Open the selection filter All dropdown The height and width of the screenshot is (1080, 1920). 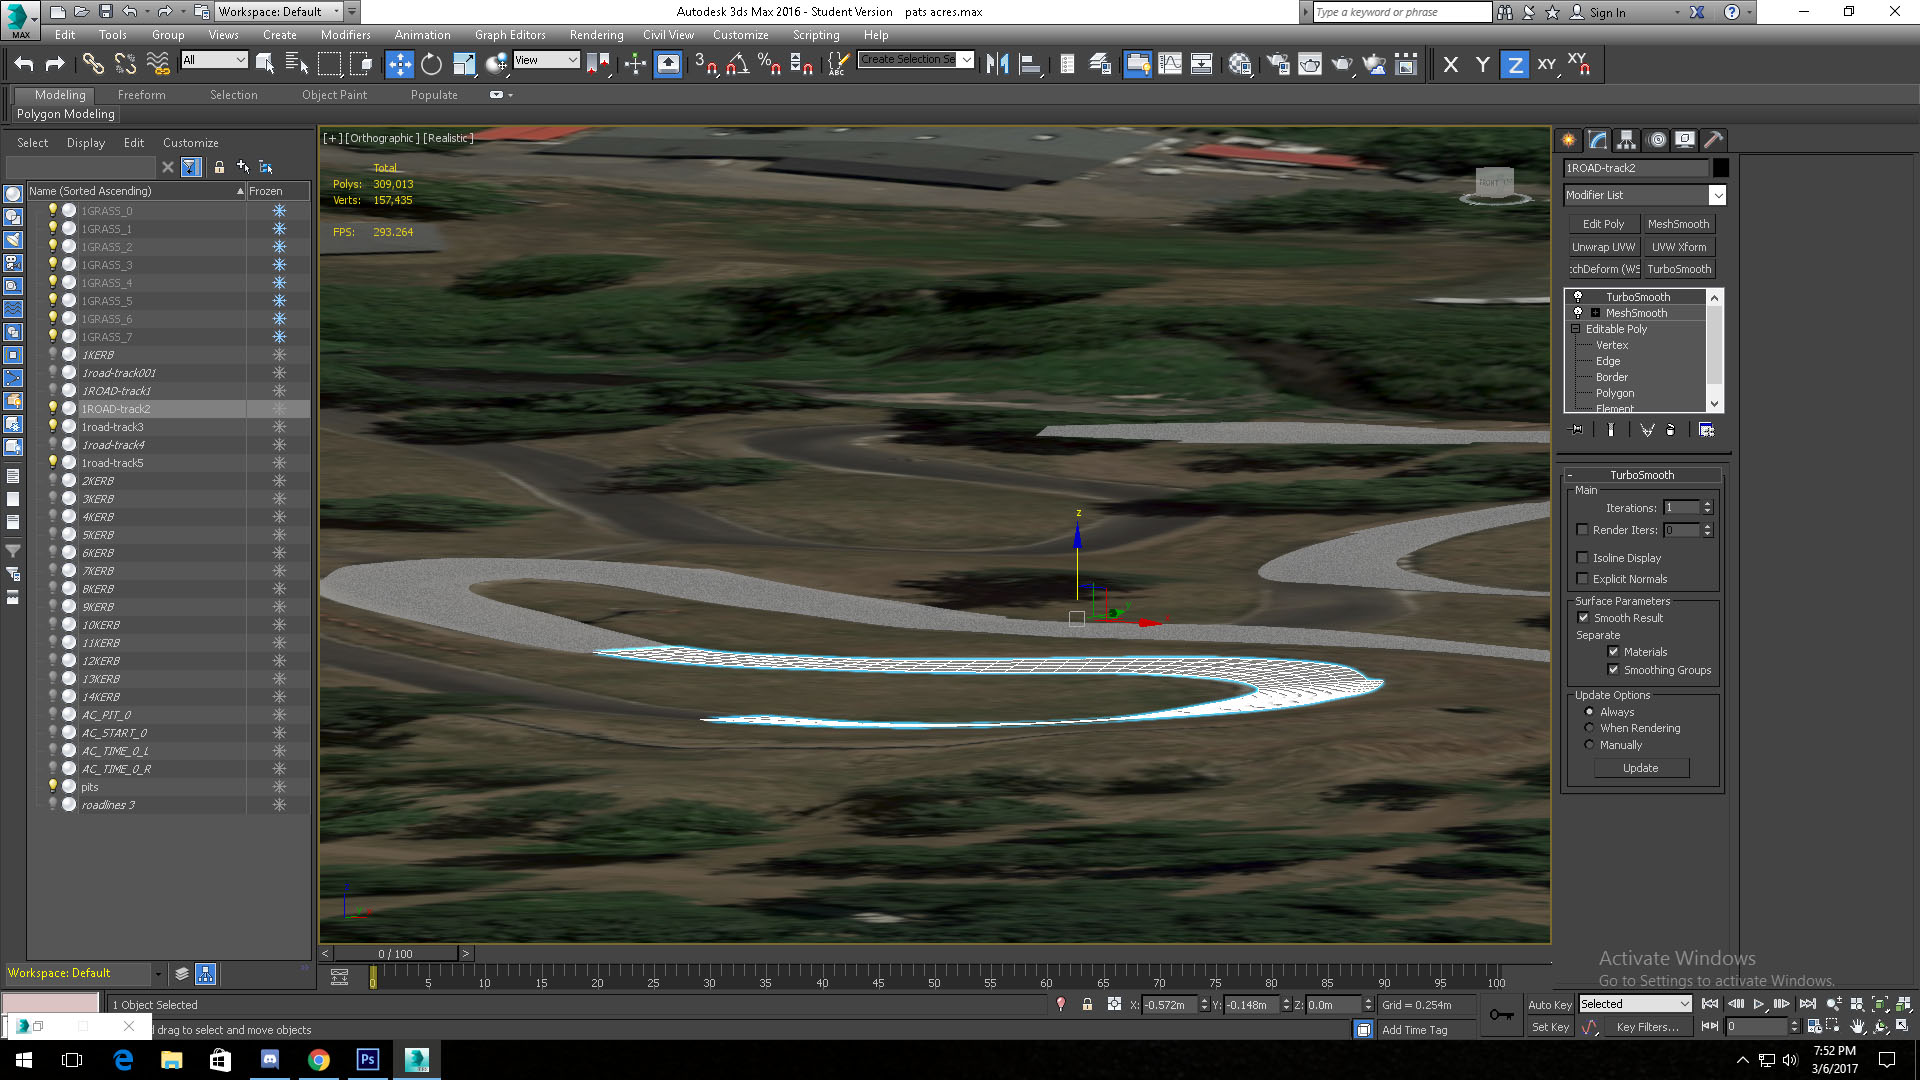pyautogui.click(x=214, y=60)
